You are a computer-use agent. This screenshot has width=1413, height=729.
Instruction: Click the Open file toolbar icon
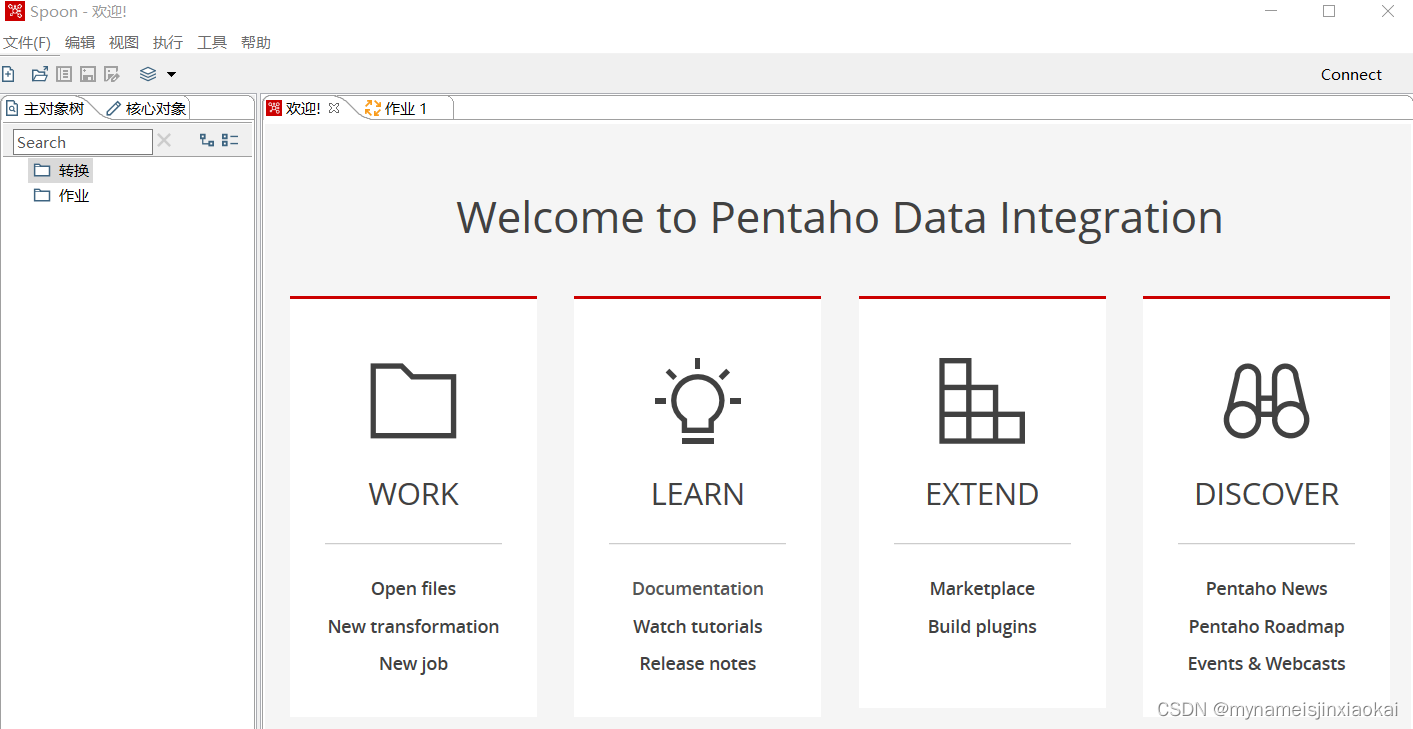(x=40, y=74)
